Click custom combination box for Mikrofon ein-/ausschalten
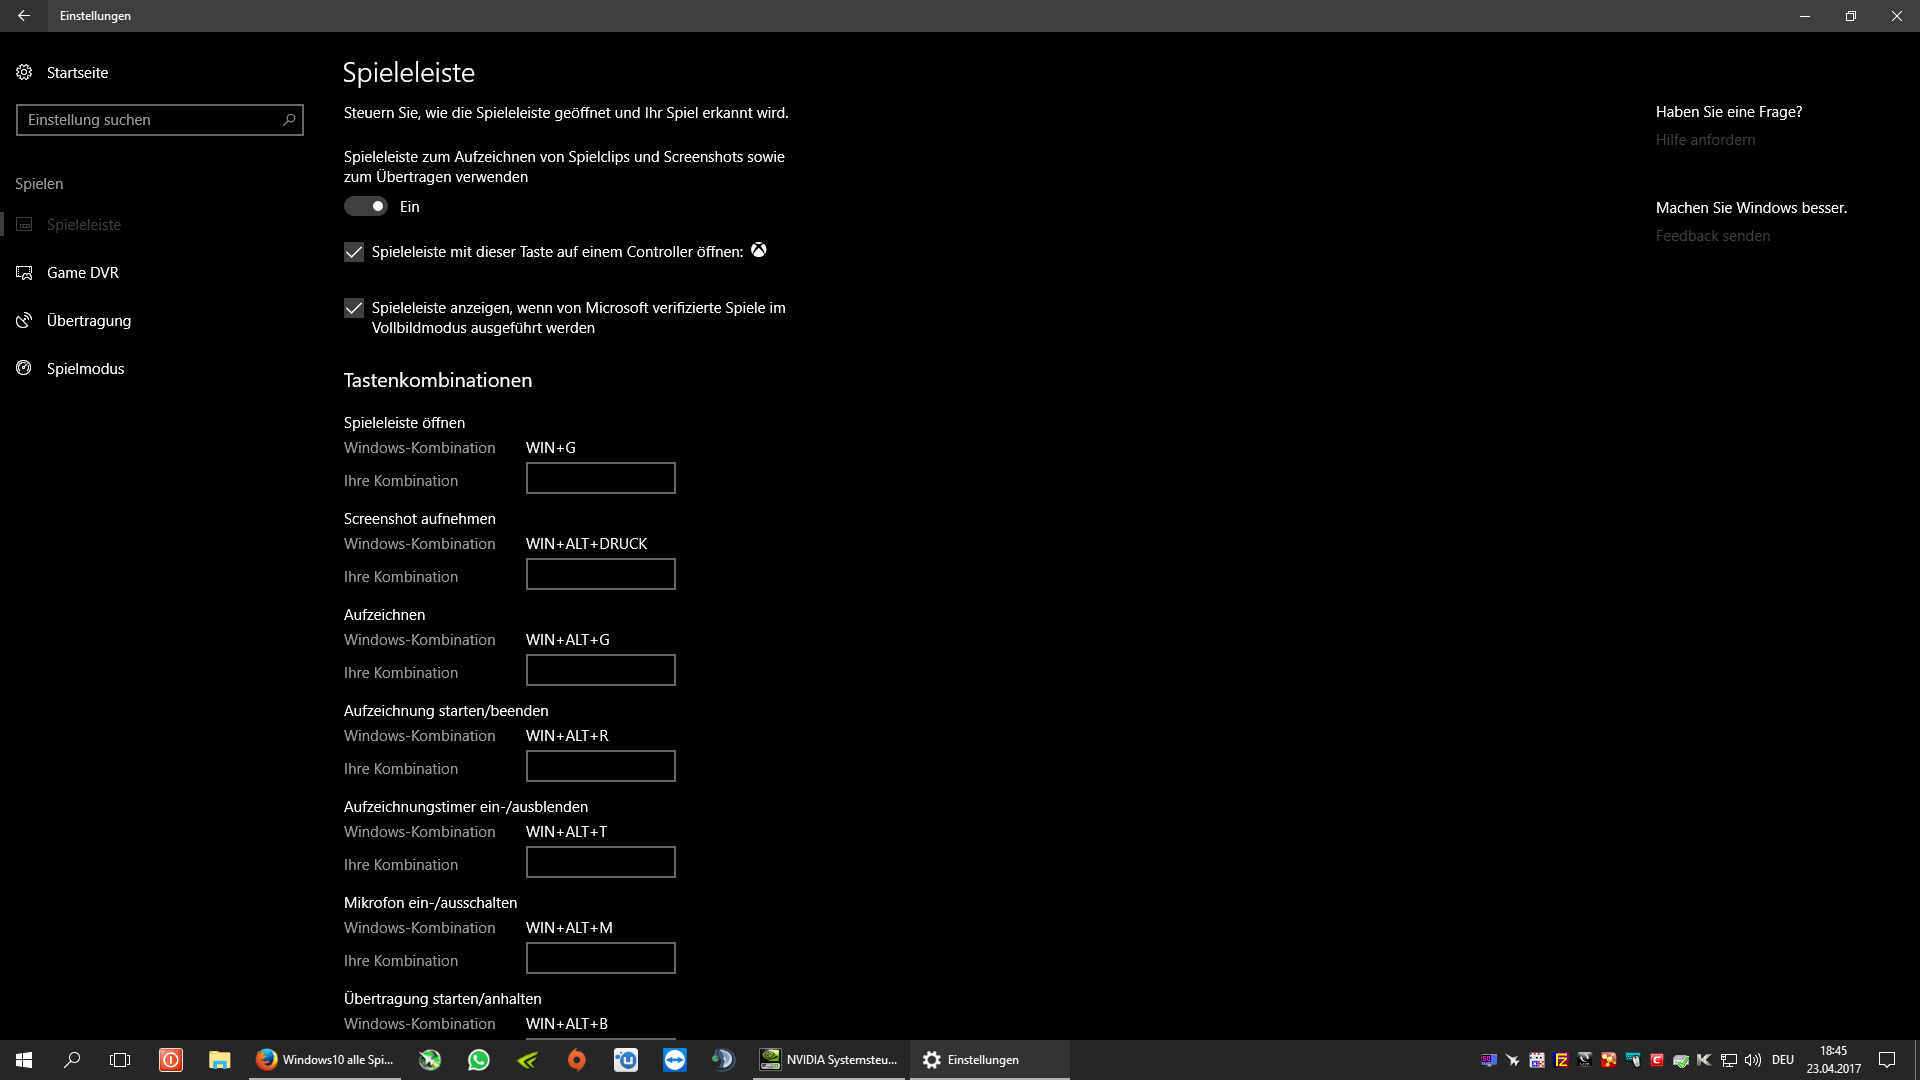This screenshot has width=1920, height=1080. coord(600,958)
